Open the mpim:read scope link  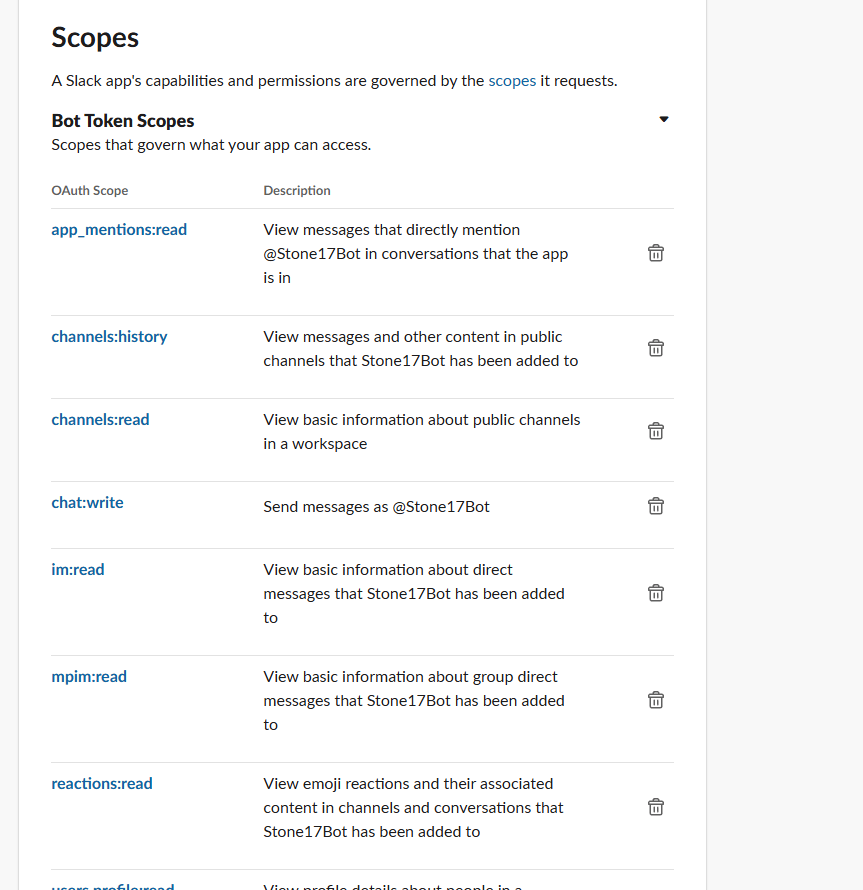pyautogui.click(x=89, y=677)
